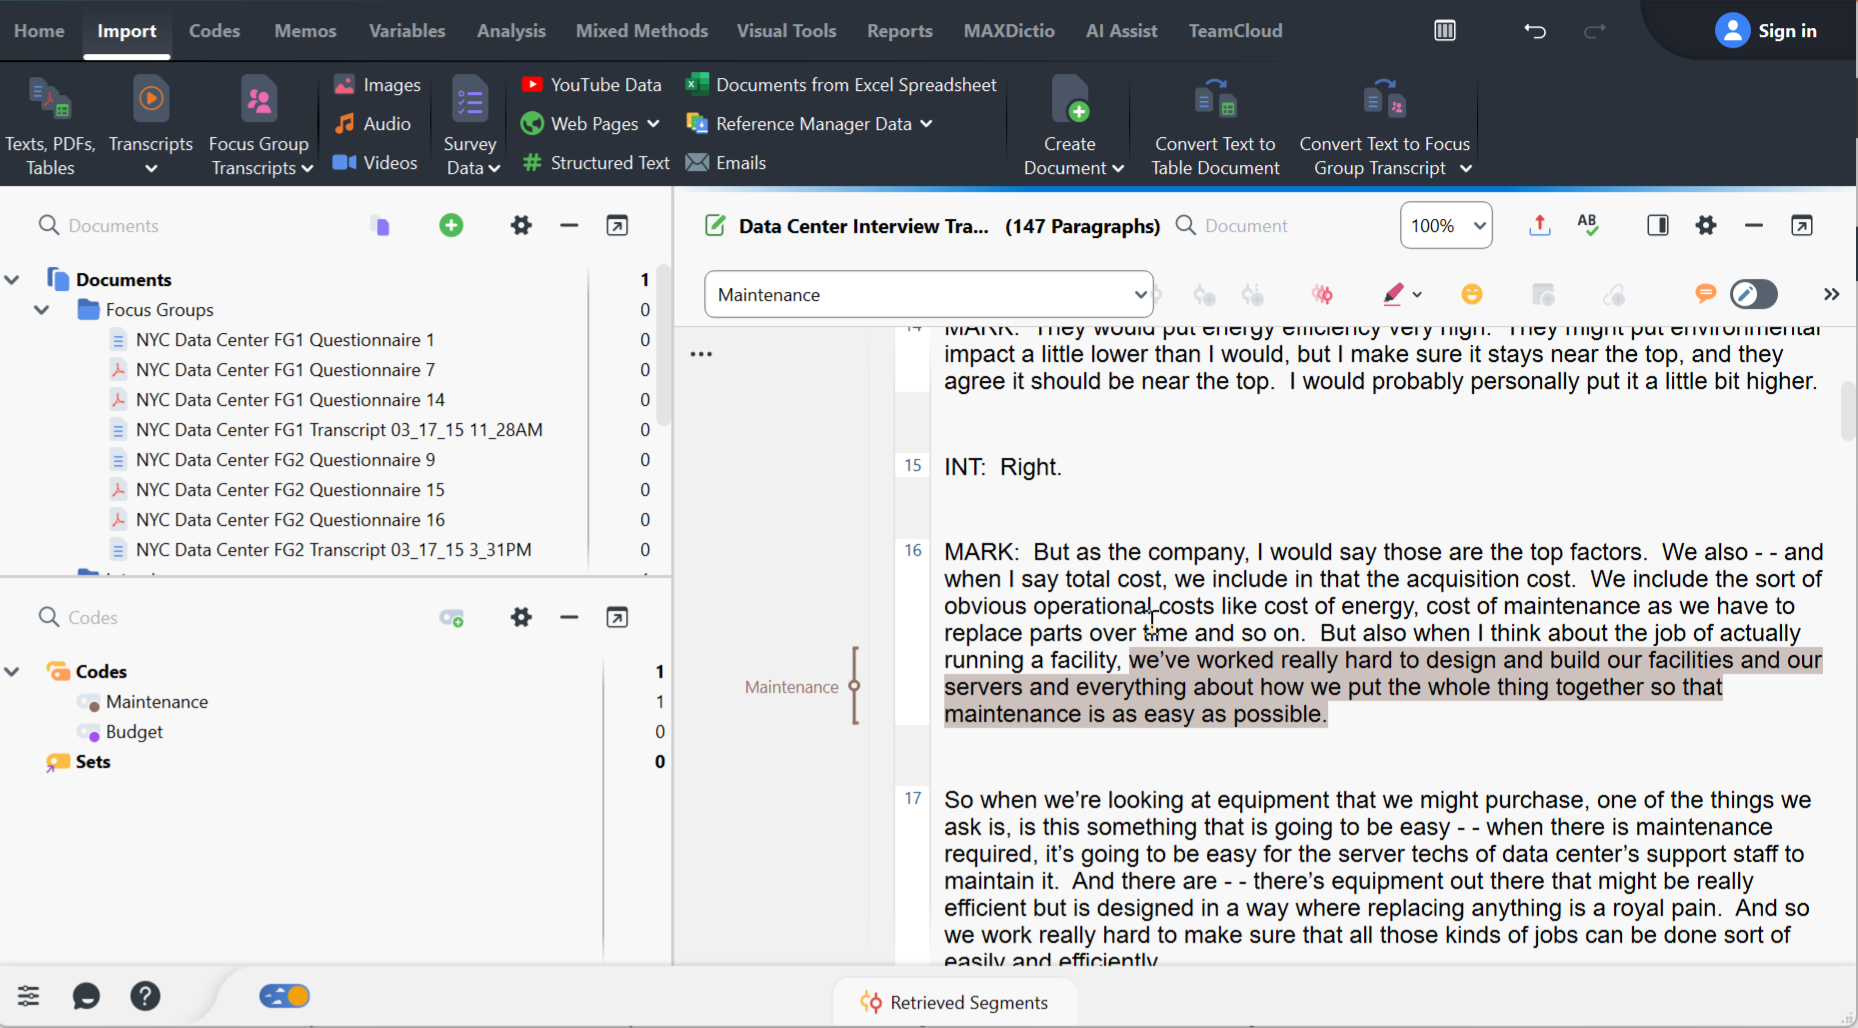Viewport: 1858px width, 1028px height.
Task: Open Document Browser settings gear
Action: click(x=1706, y=225)
